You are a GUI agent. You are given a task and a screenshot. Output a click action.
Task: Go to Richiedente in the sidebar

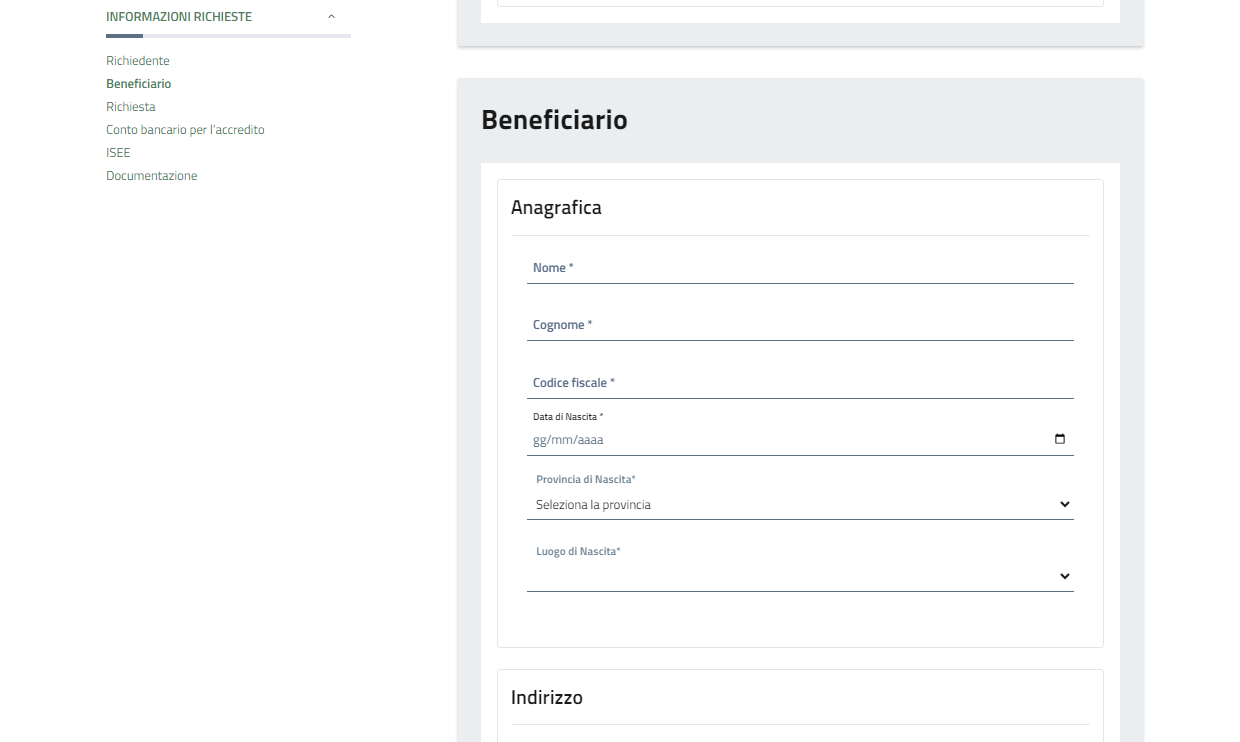(x=138, y=61)
